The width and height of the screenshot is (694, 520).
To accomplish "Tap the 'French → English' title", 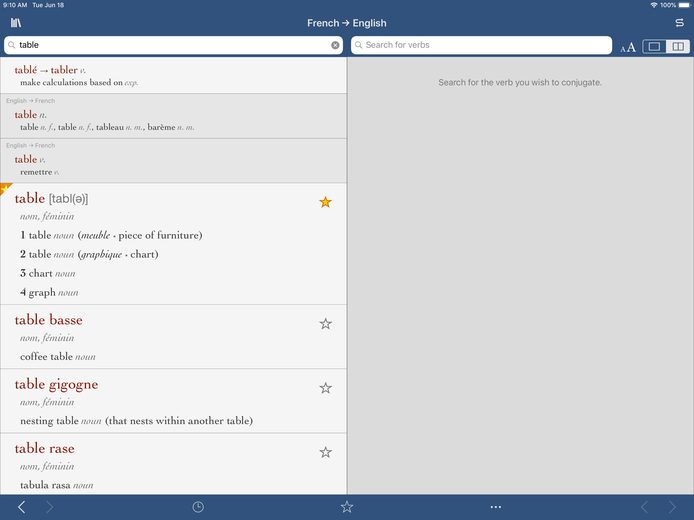I will pyautogui.click(x=347, y=23).
